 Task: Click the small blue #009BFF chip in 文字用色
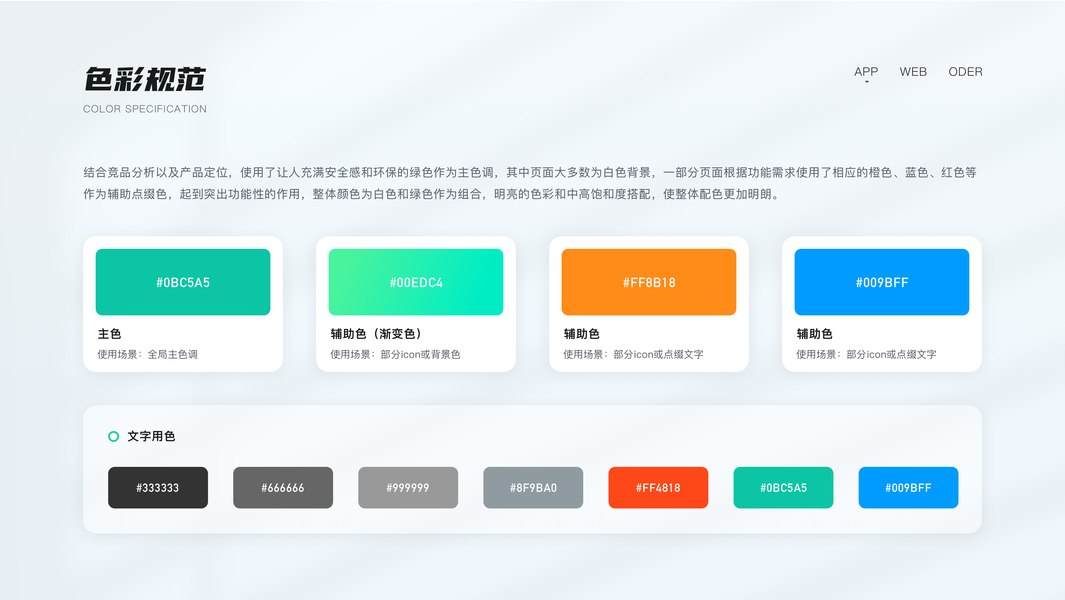click(908, 487)
